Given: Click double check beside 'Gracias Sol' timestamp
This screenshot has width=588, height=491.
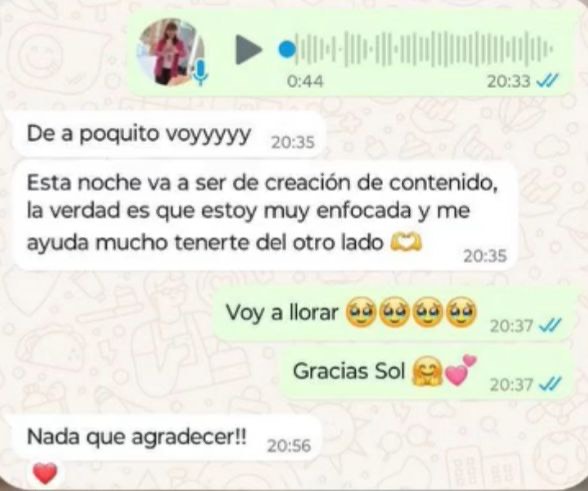Looking at the screenshot, I should (550, 384).
